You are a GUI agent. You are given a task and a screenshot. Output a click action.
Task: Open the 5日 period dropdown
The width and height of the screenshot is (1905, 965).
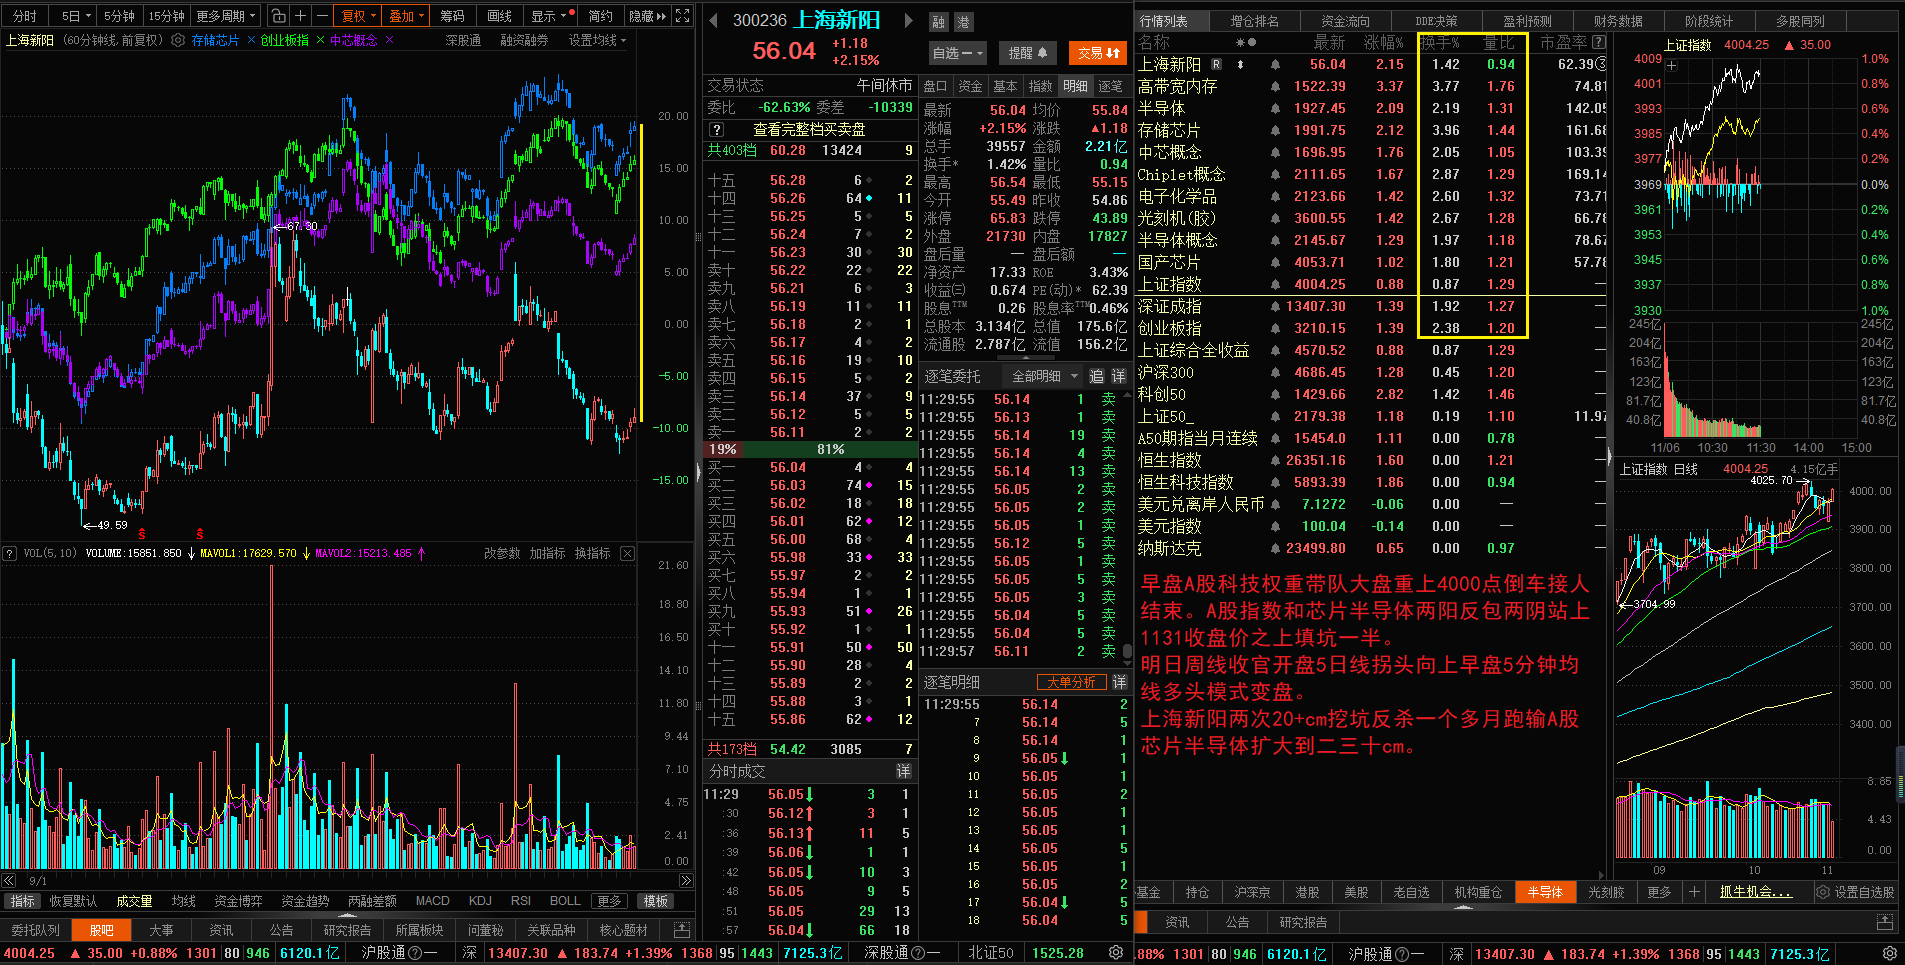point(76,16)
